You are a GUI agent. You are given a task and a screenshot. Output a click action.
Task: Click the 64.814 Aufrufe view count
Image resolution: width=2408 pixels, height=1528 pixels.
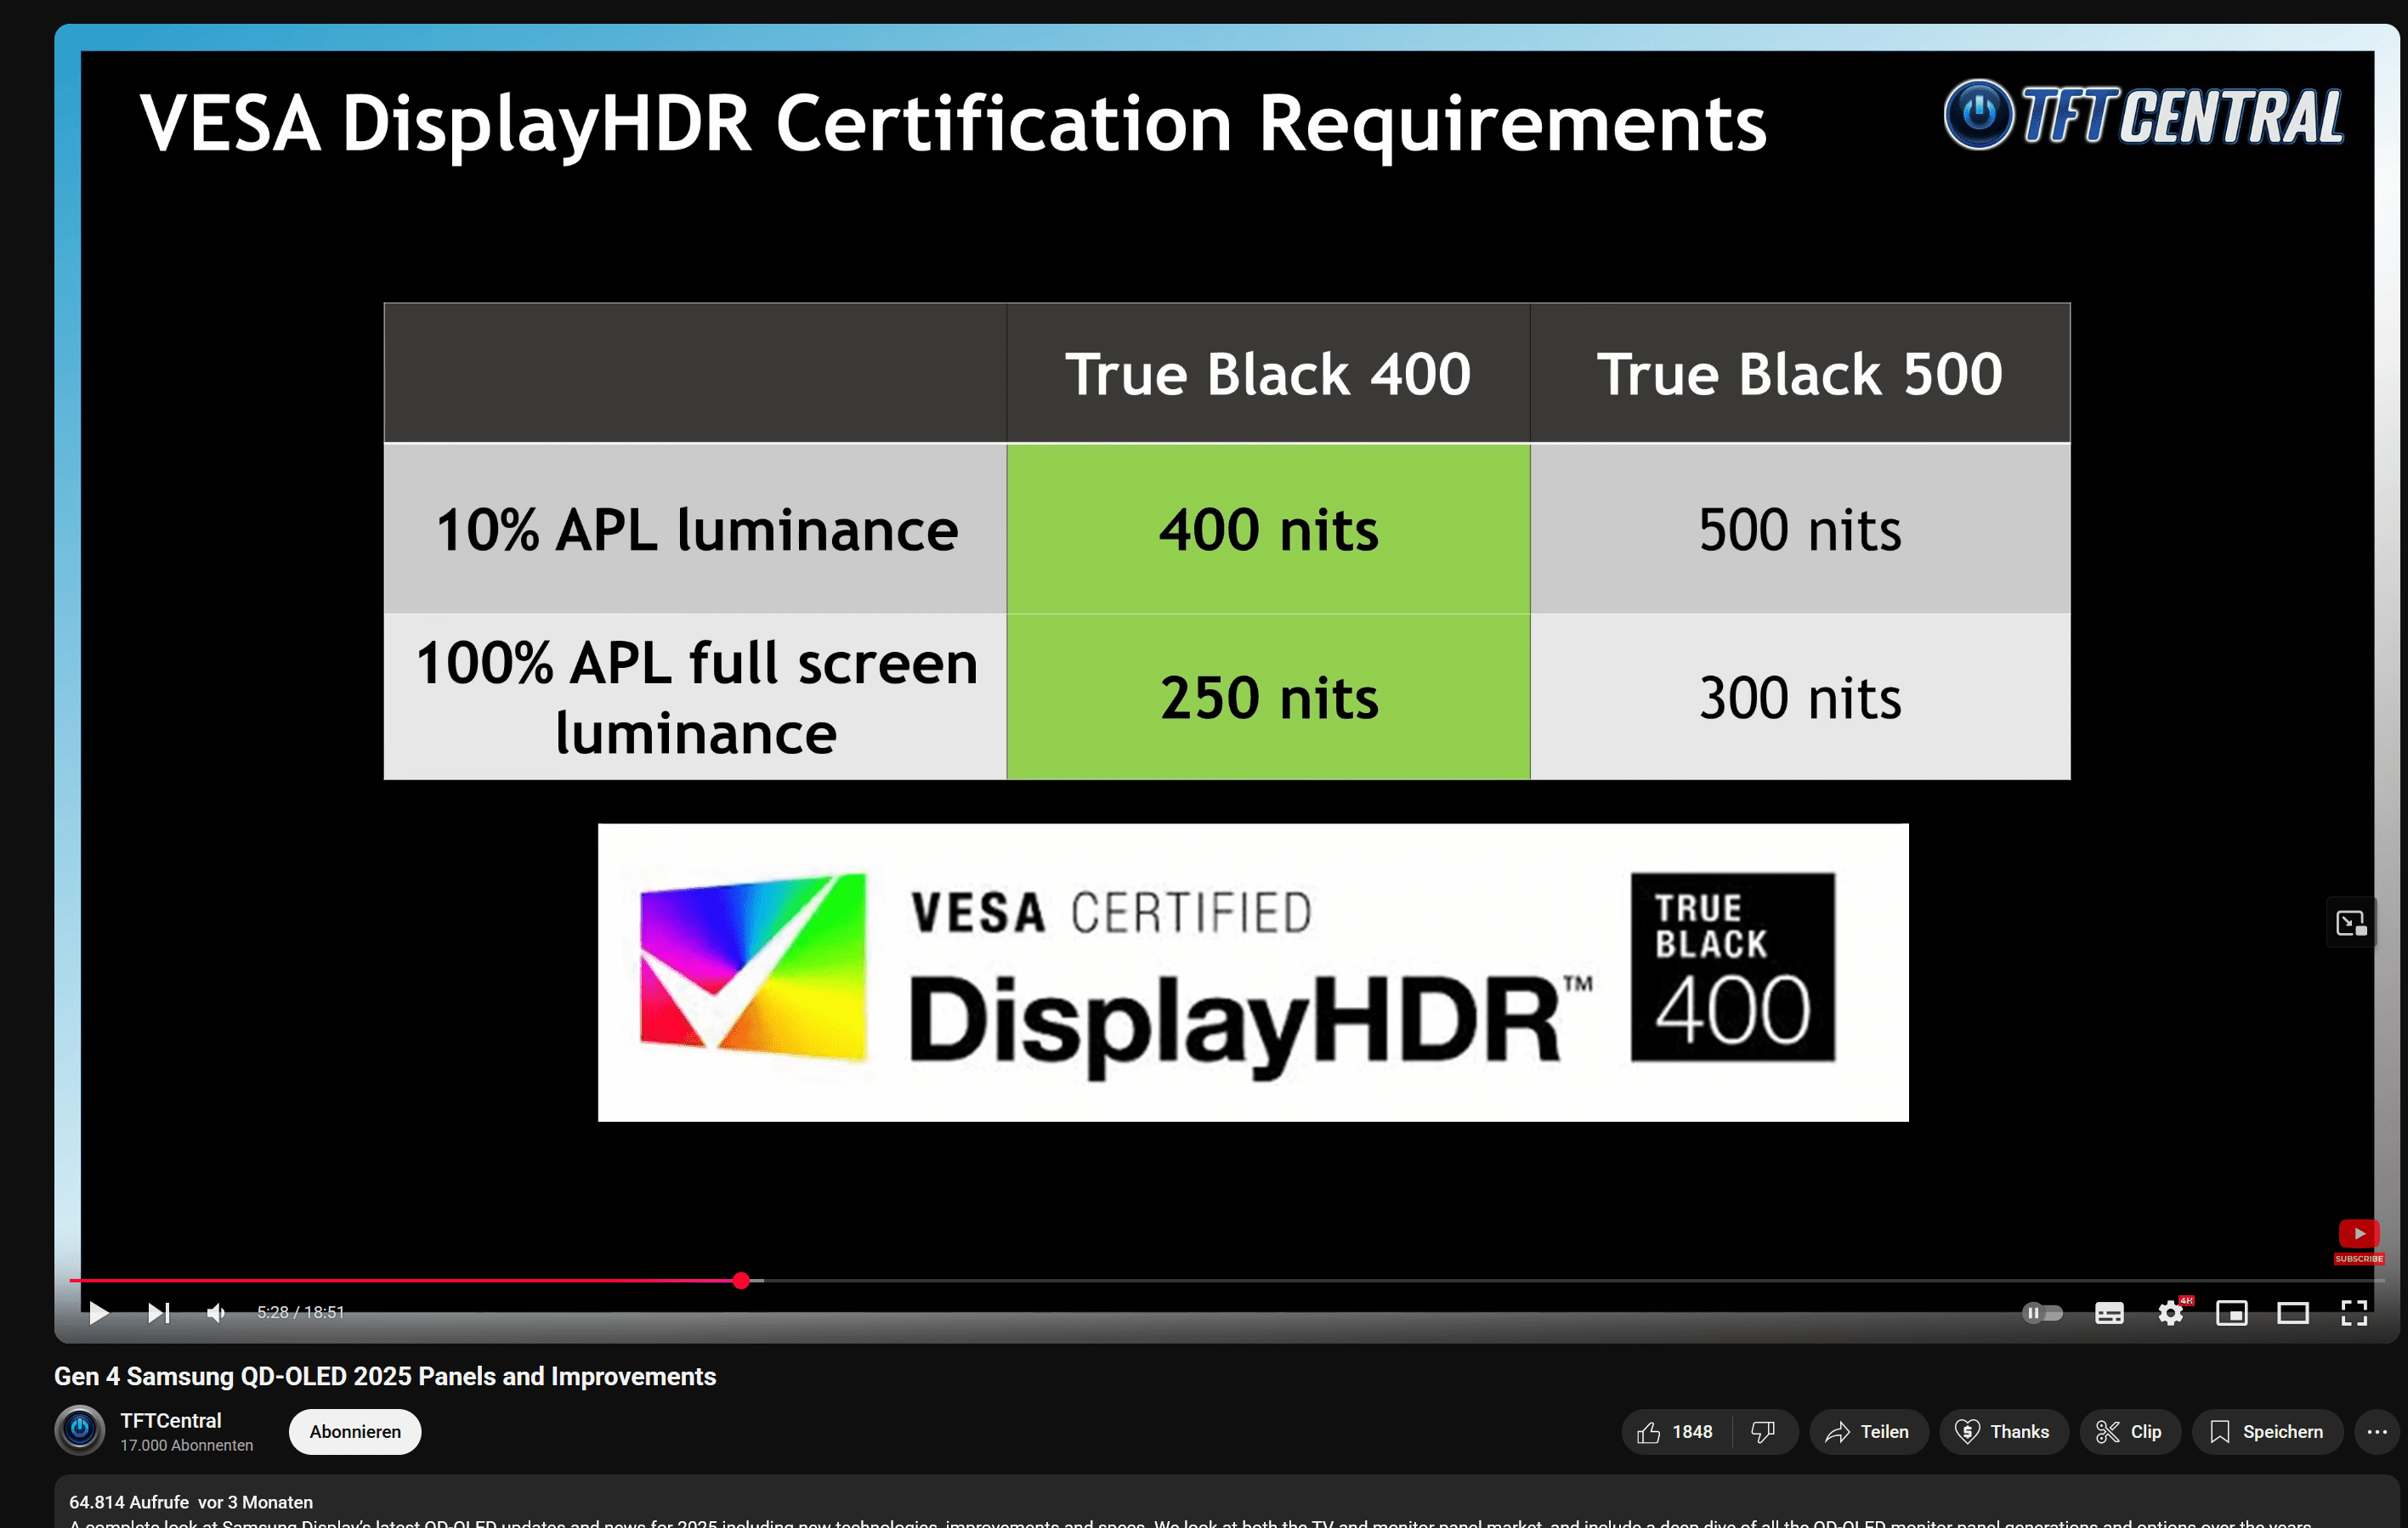pyautogui.click(x=129, y=1502)
